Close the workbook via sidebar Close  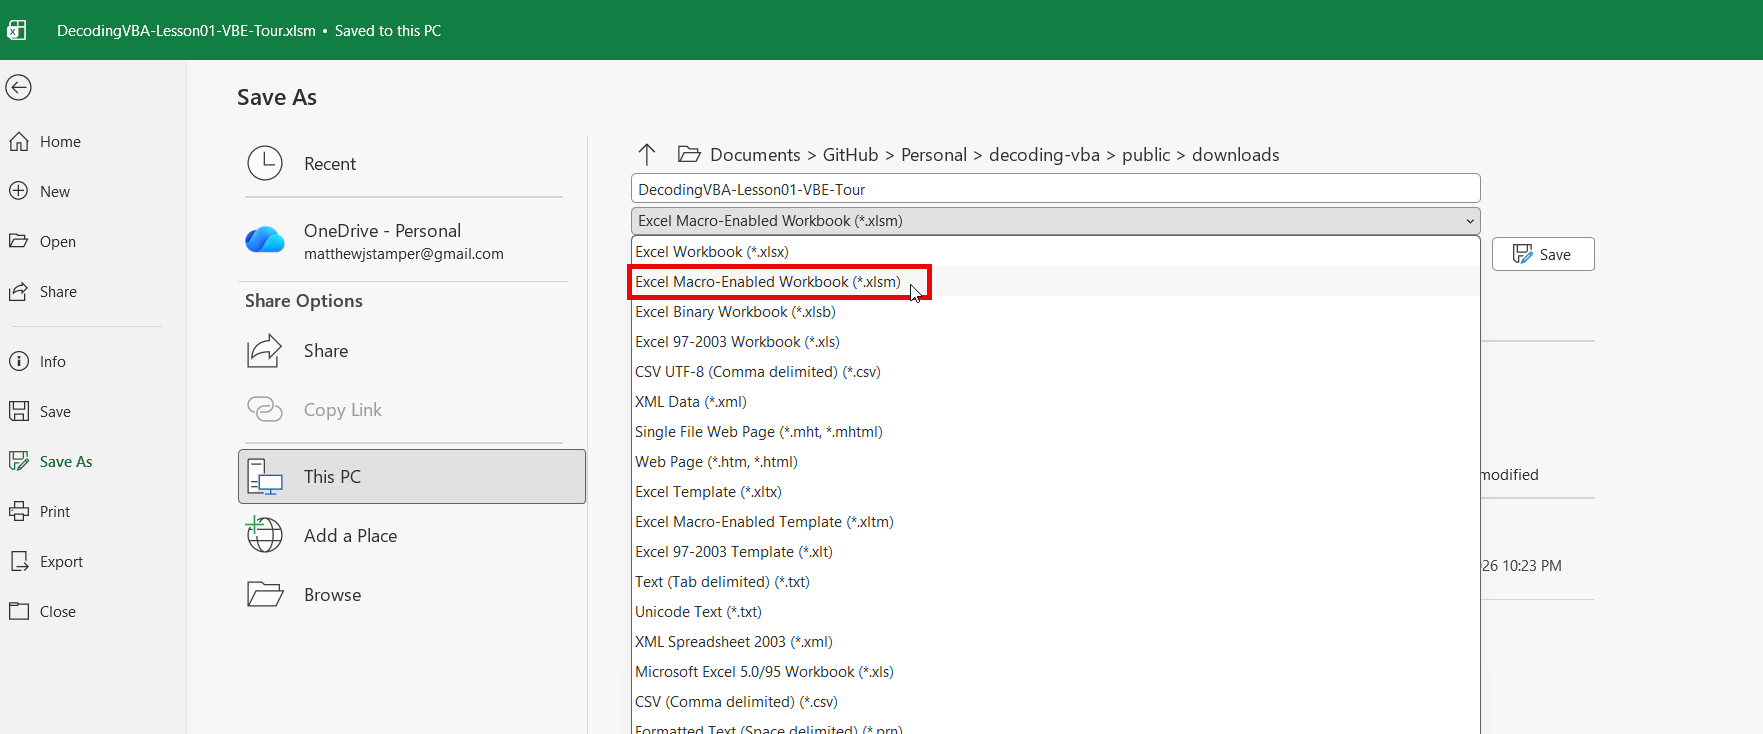[43, 612]
